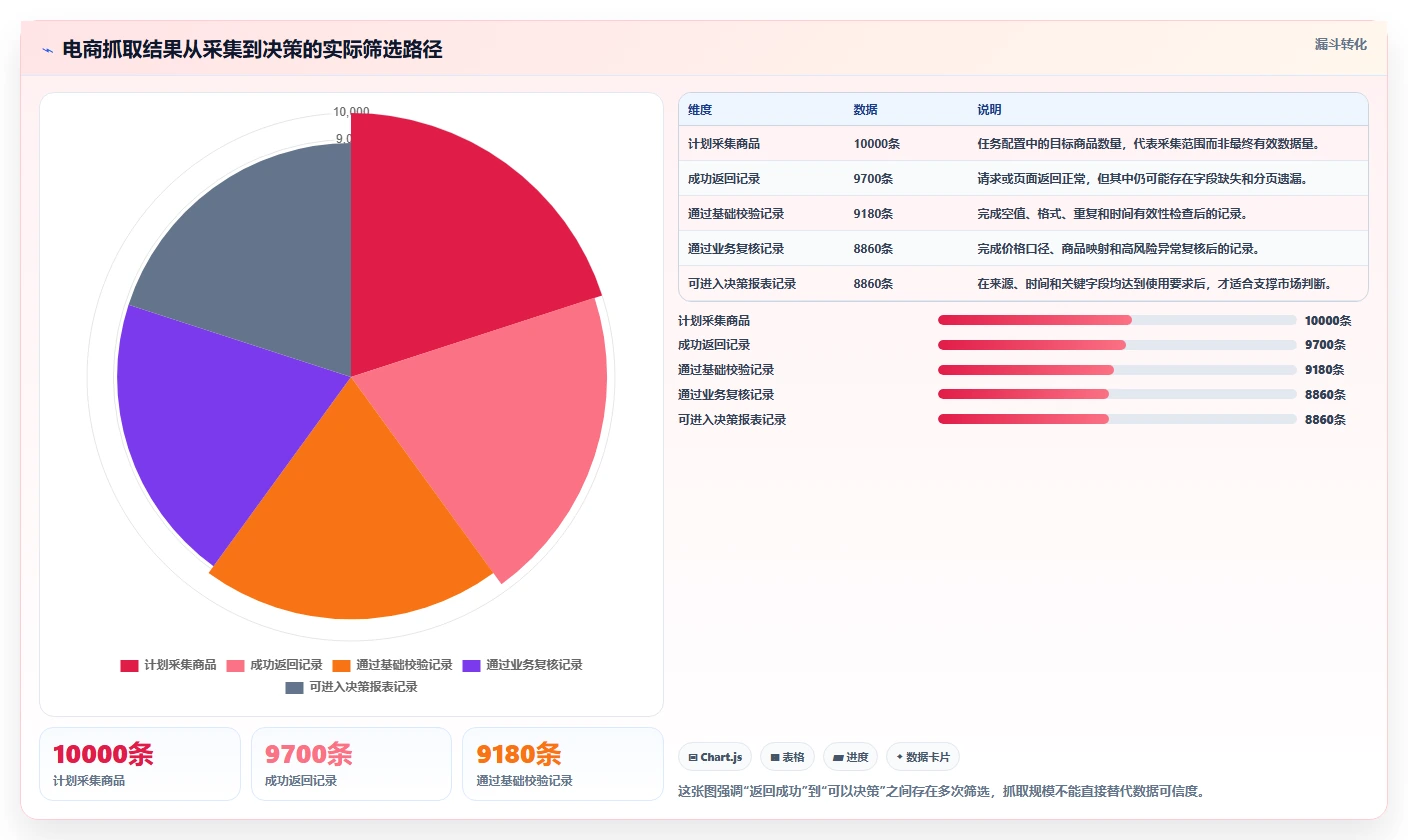Click 计划采集商品 in the table's first row
The width and height of the screenshot is (1408, 840).
tap(724, 144)
